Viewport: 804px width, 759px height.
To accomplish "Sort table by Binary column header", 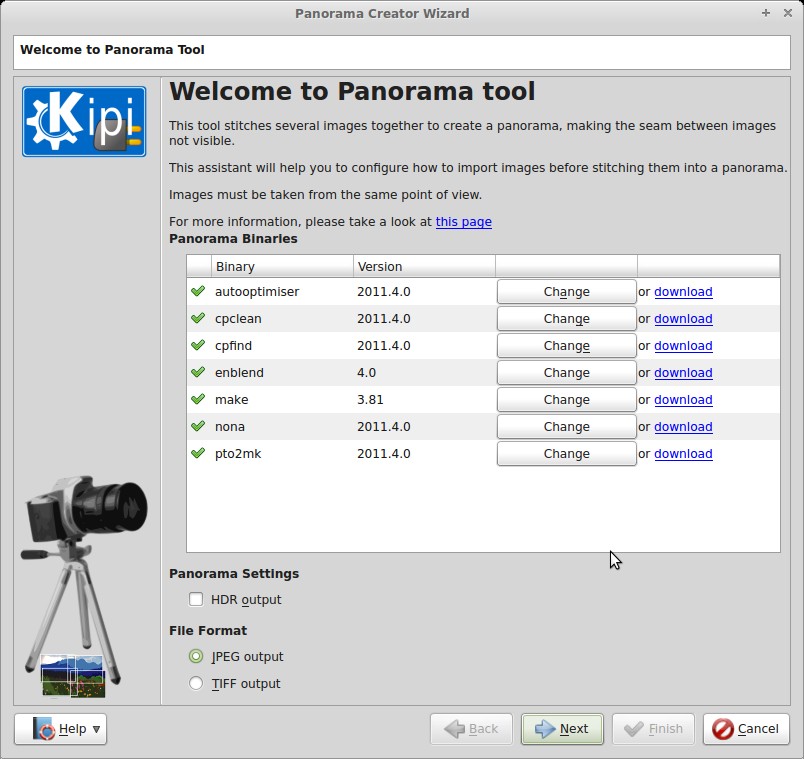I will pyautogui.click(x=282, y=266).
